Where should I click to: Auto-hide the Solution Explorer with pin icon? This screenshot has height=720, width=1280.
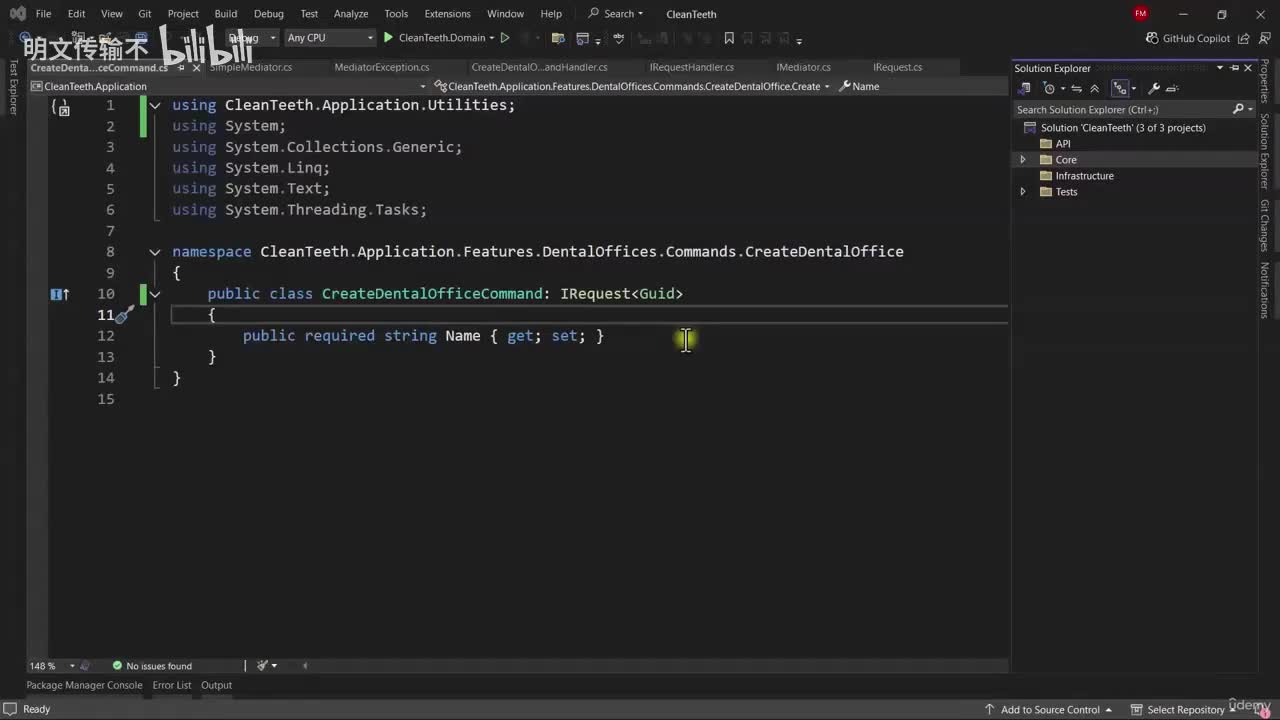(x=1234, y=68)
